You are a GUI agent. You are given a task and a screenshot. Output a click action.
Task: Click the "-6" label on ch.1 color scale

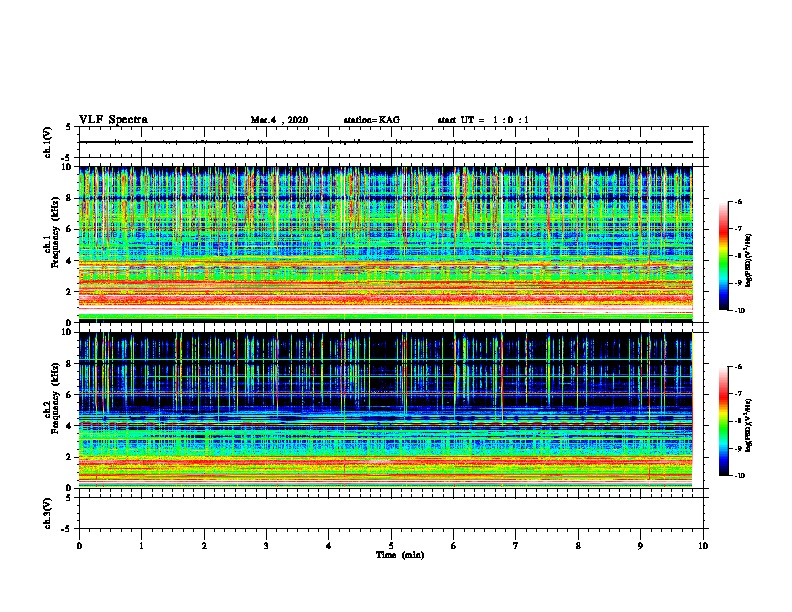(738, 202)
